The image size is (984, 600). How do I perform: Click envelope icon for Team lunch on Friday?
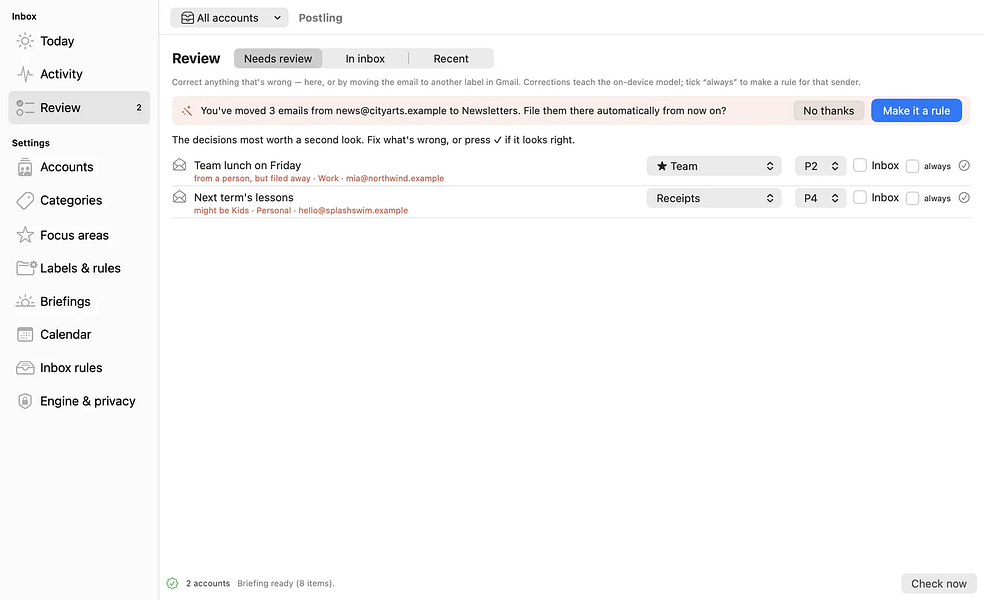coord(179,165)
